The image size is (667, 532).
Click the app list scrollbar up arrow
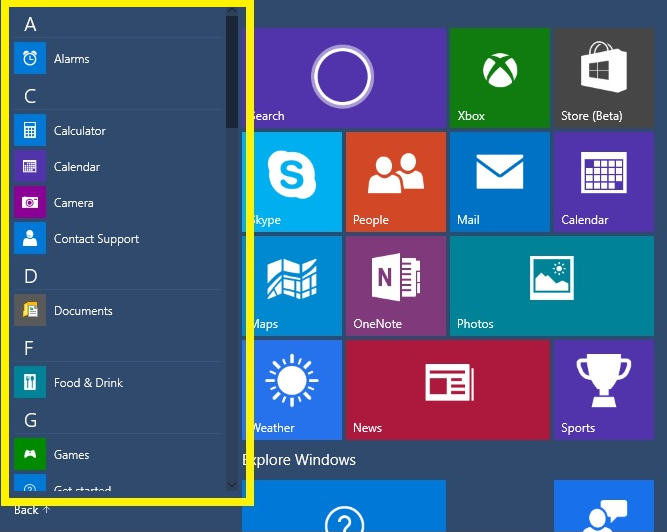[232, 10]
